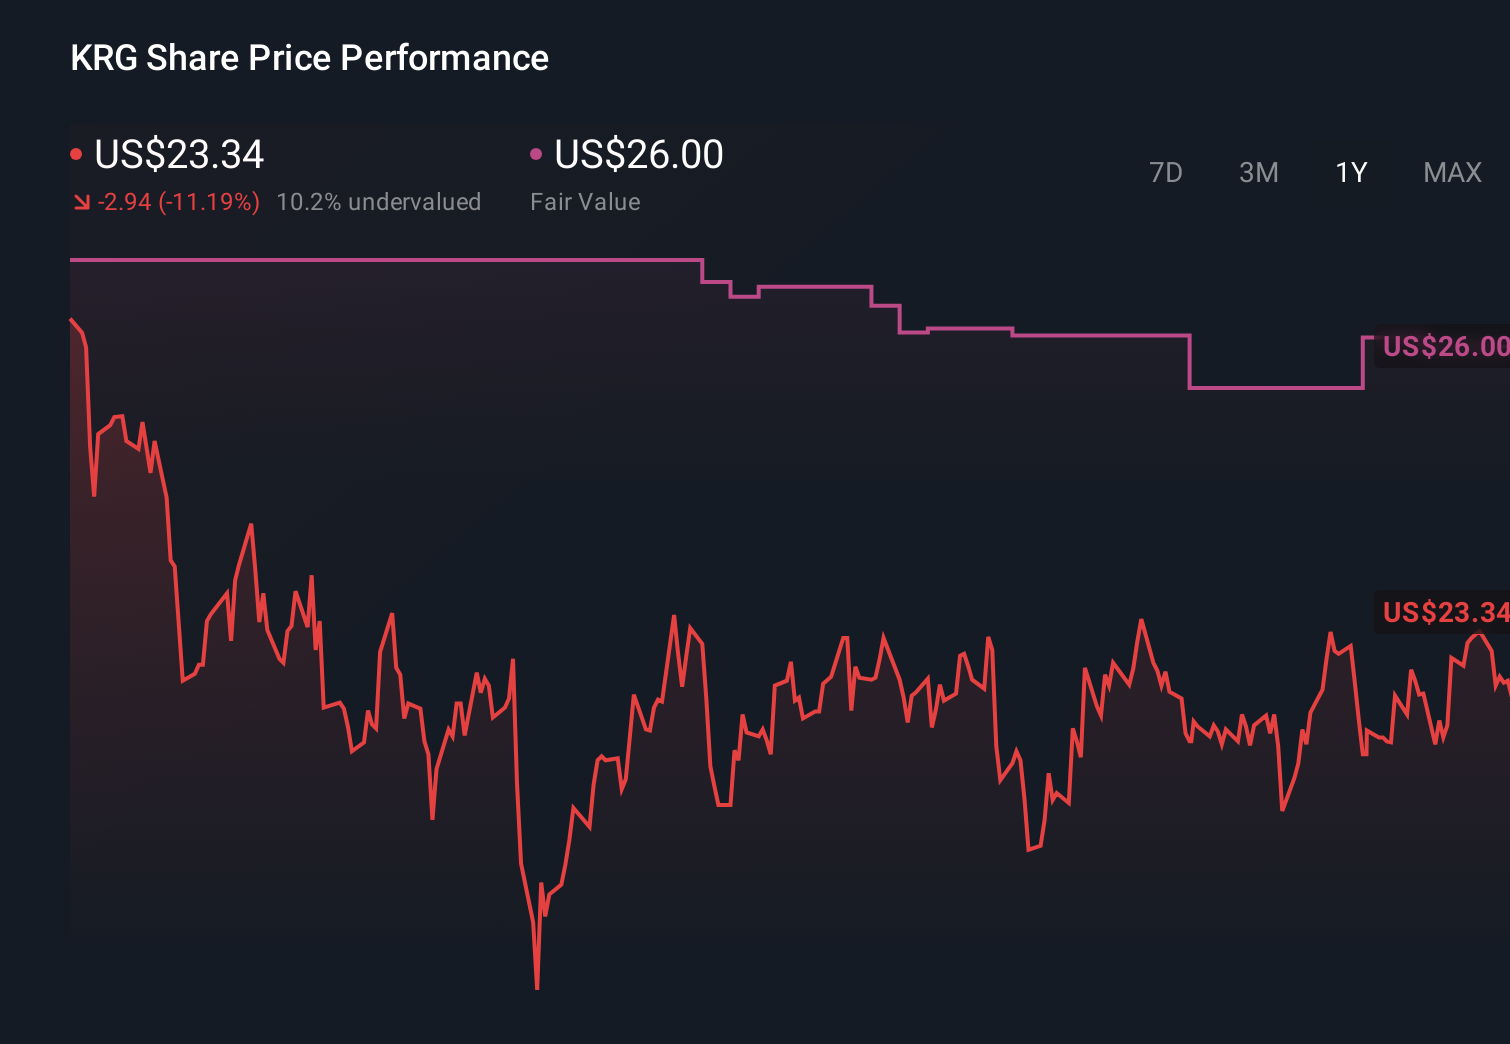Open the Fair Value explanation
The height and width of the screenshot is (1044, 1510).
(x=586, y=201)
